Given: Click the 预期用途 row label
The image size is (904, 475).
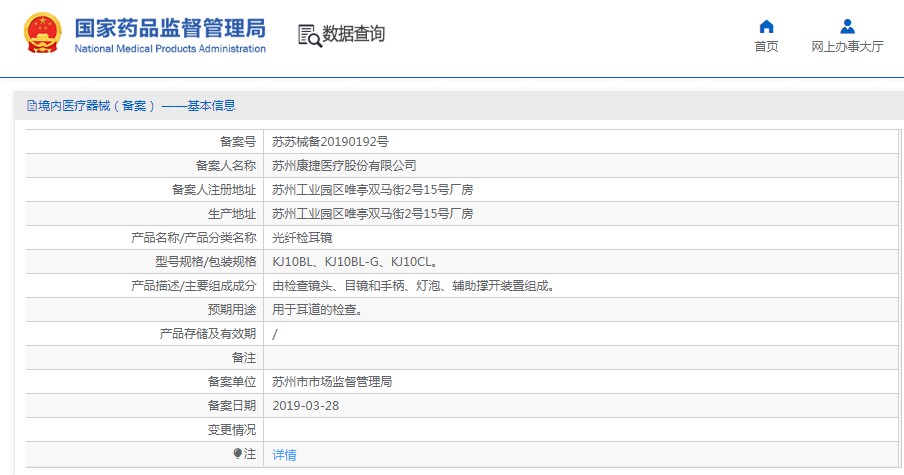Looking at the screenshot, I should tap(232, 310).
